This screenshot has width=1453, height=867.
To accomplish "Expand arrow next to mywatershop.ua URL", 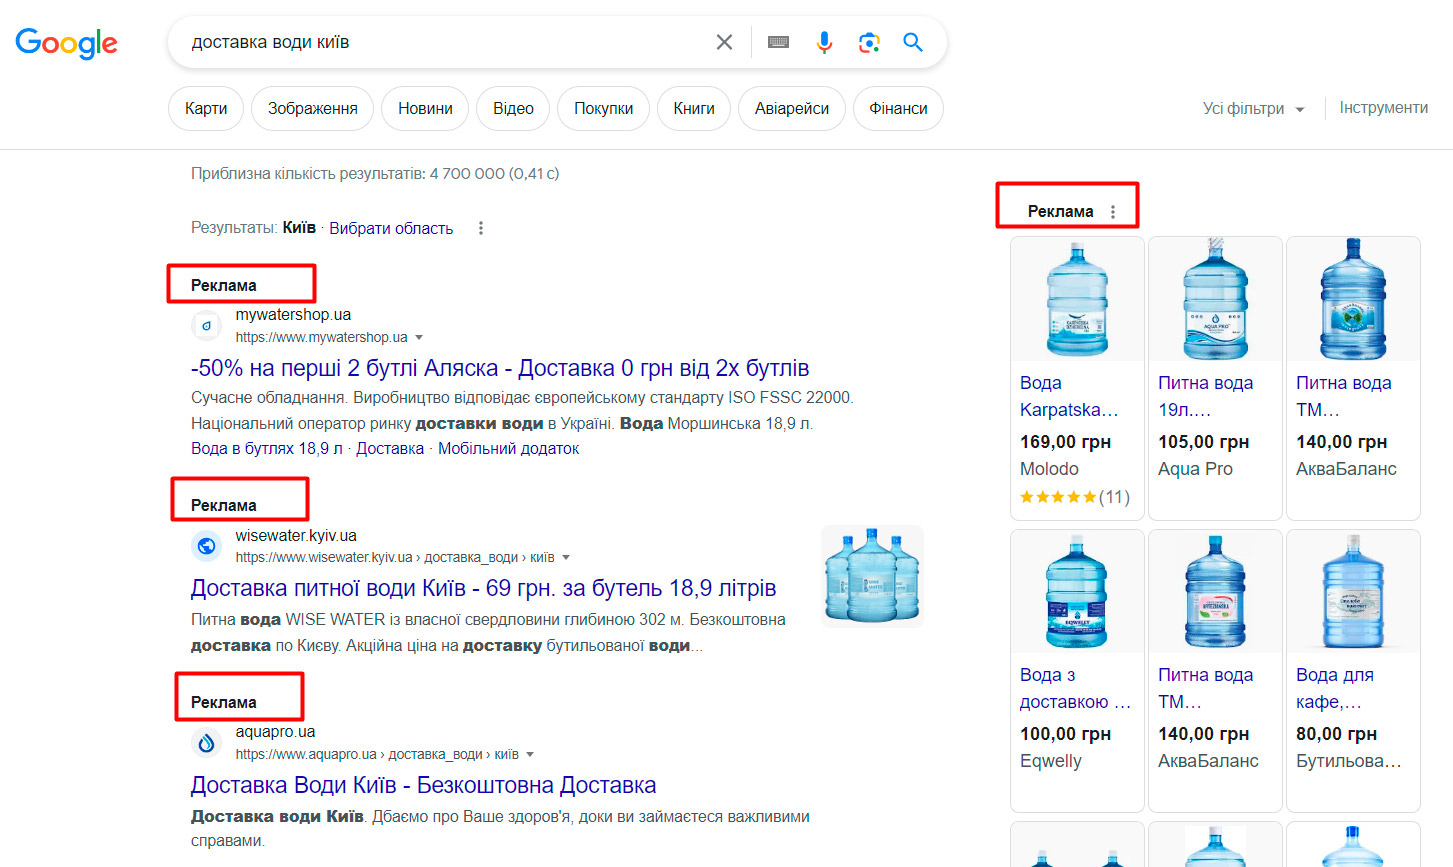I will click(419, 337).
